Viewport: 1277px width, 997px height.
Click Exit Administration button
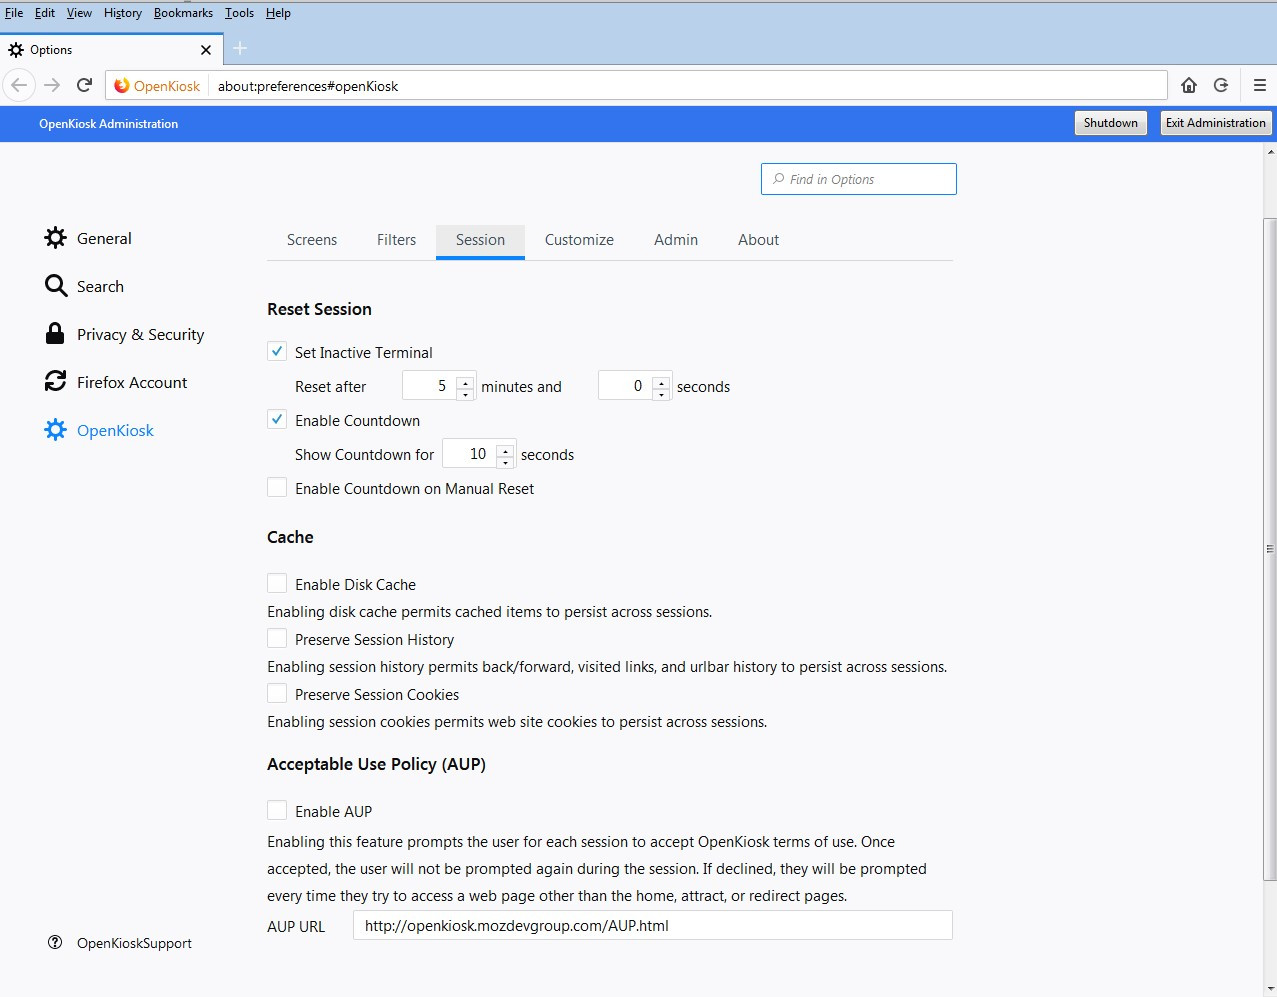pyautogui.click(x=1216, y=123)
